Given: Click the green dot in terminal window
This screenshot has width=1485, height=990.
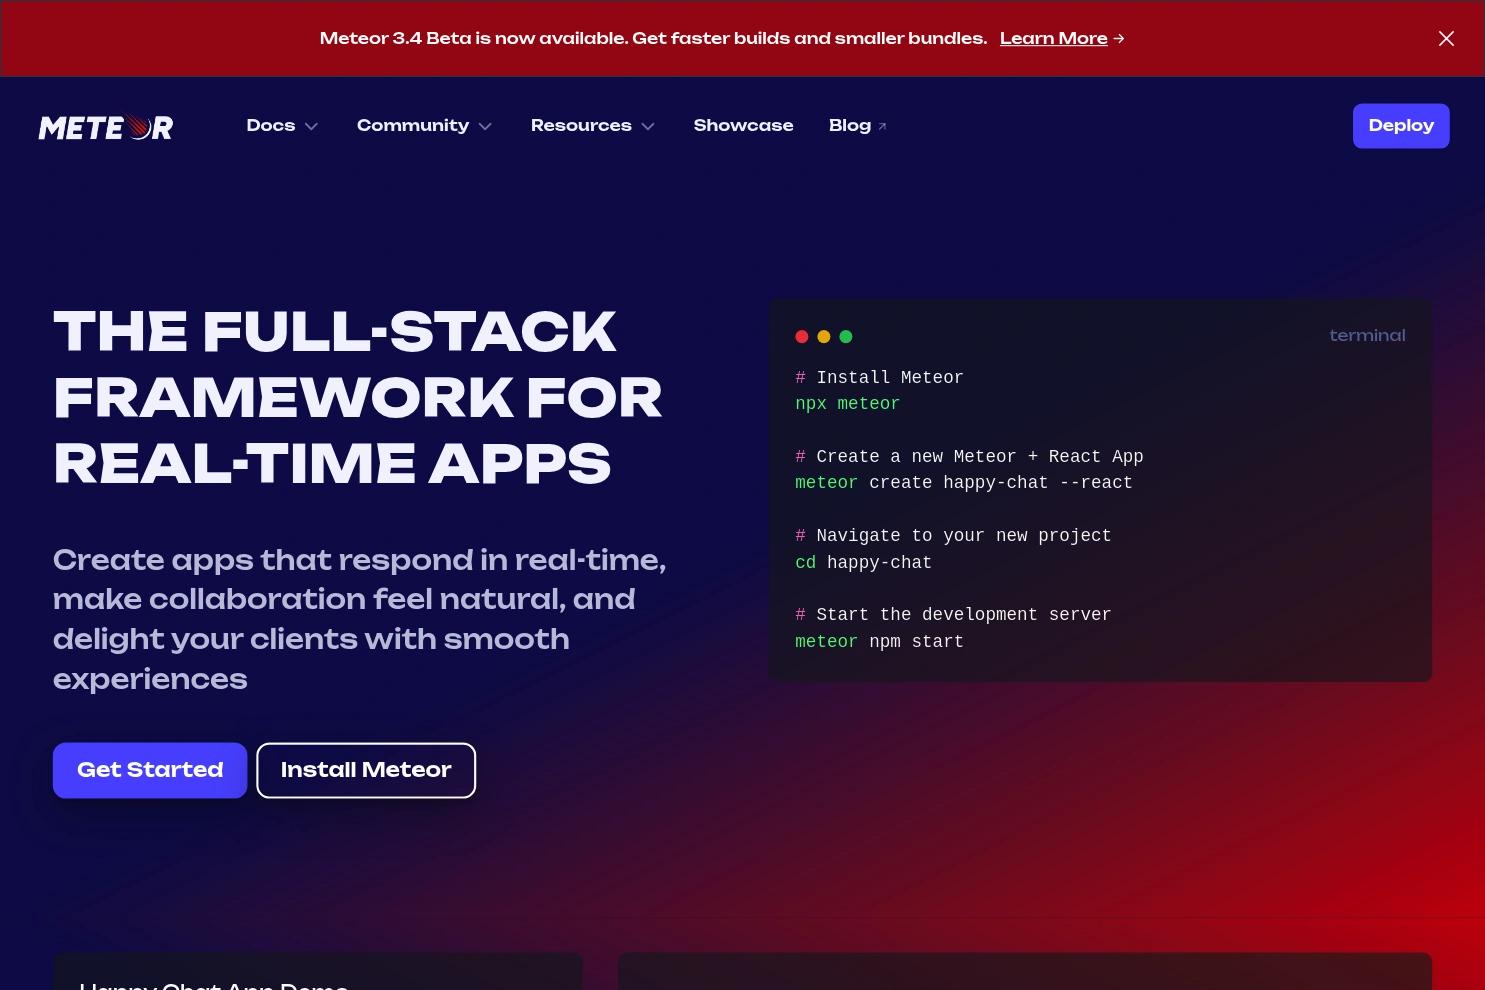Looking at the screenshot, I should coord(846,337).
